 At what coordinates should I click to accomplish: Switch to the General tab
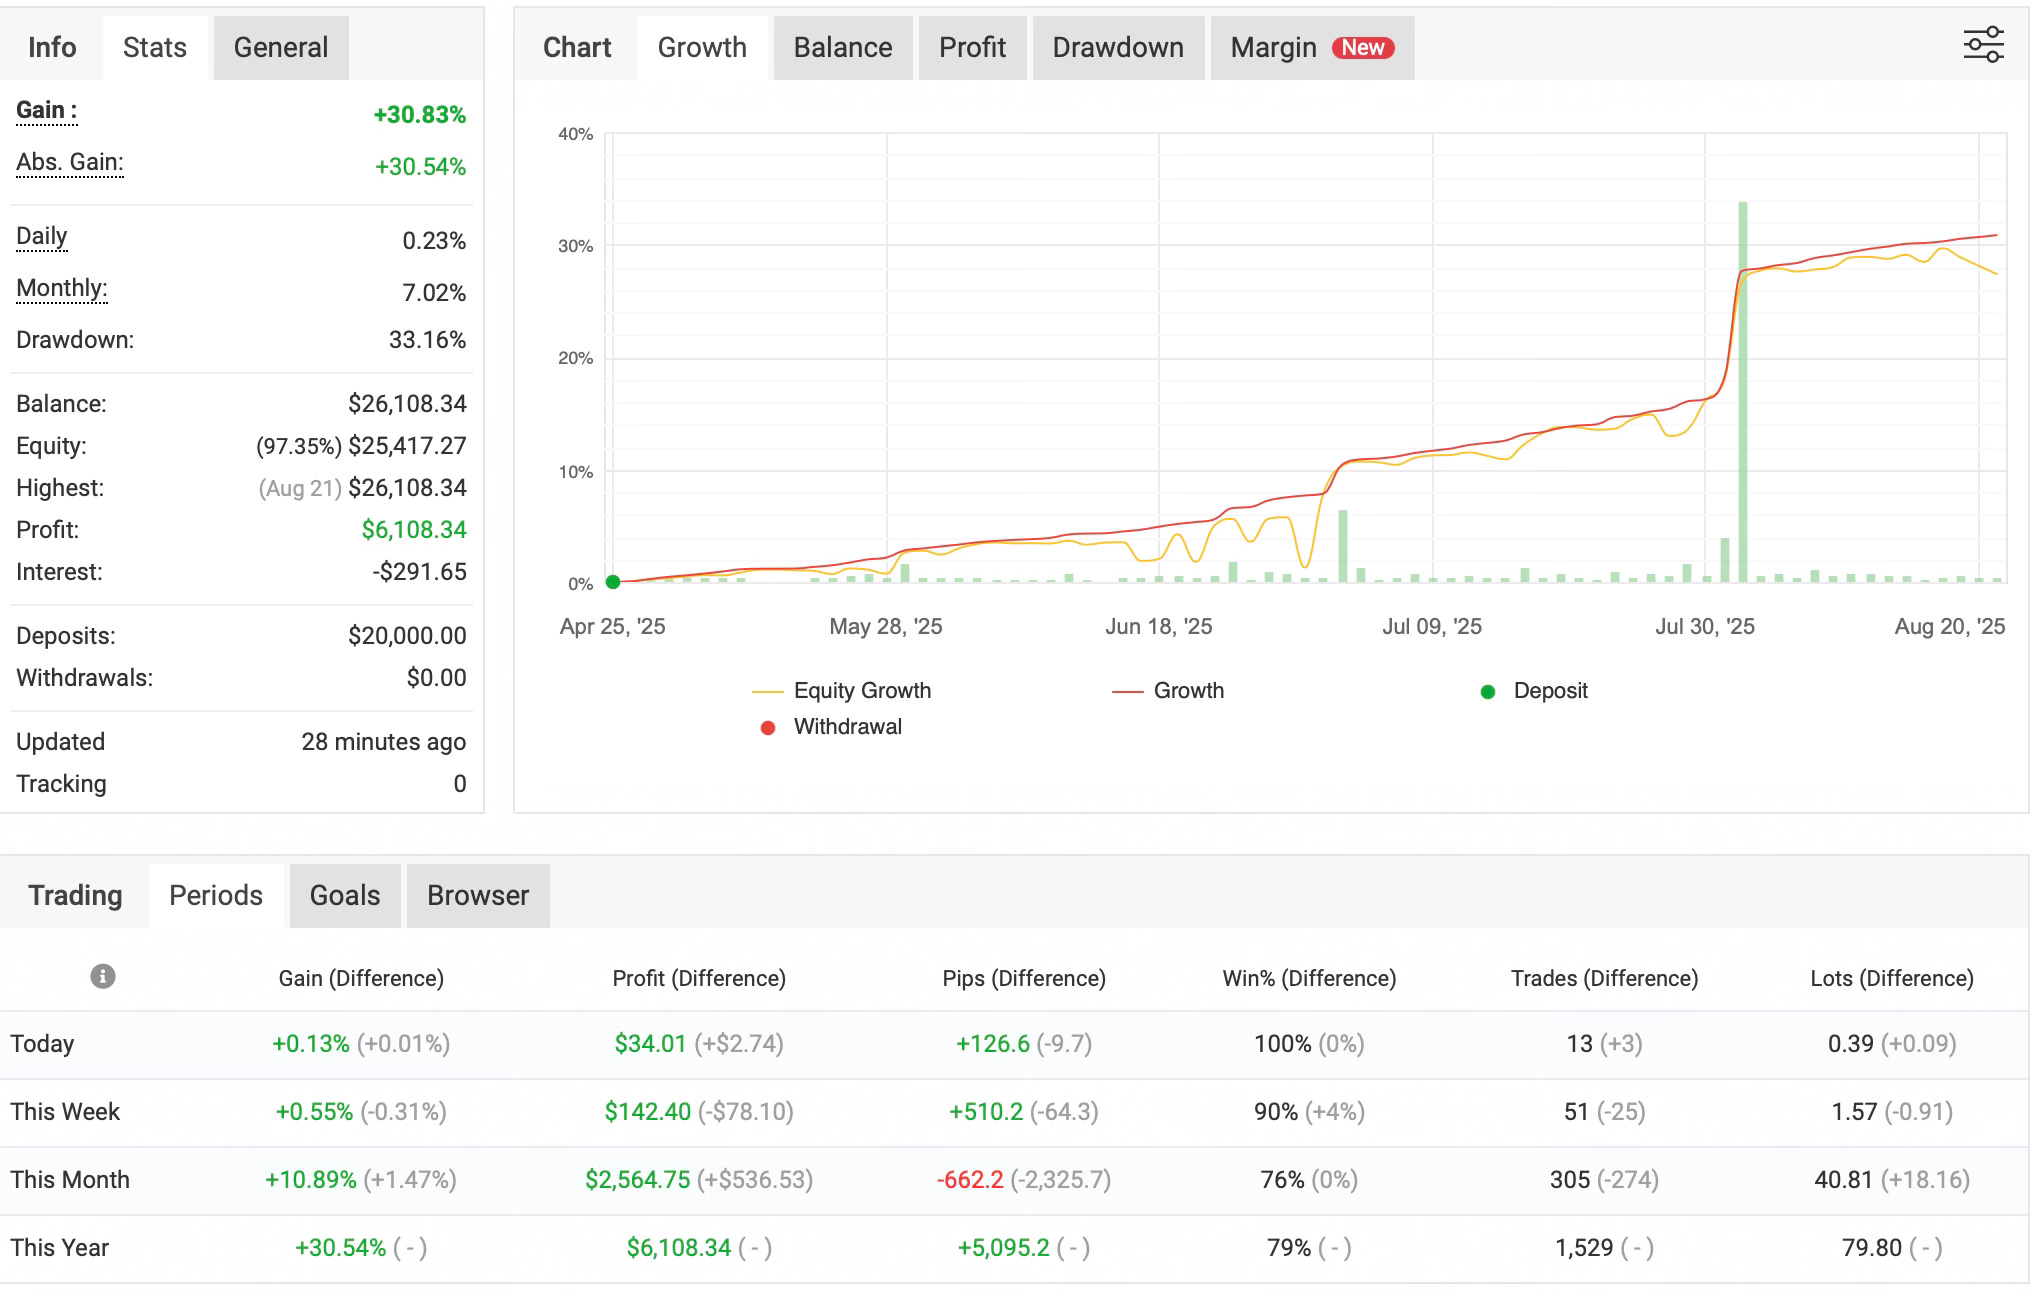(280, 48)
